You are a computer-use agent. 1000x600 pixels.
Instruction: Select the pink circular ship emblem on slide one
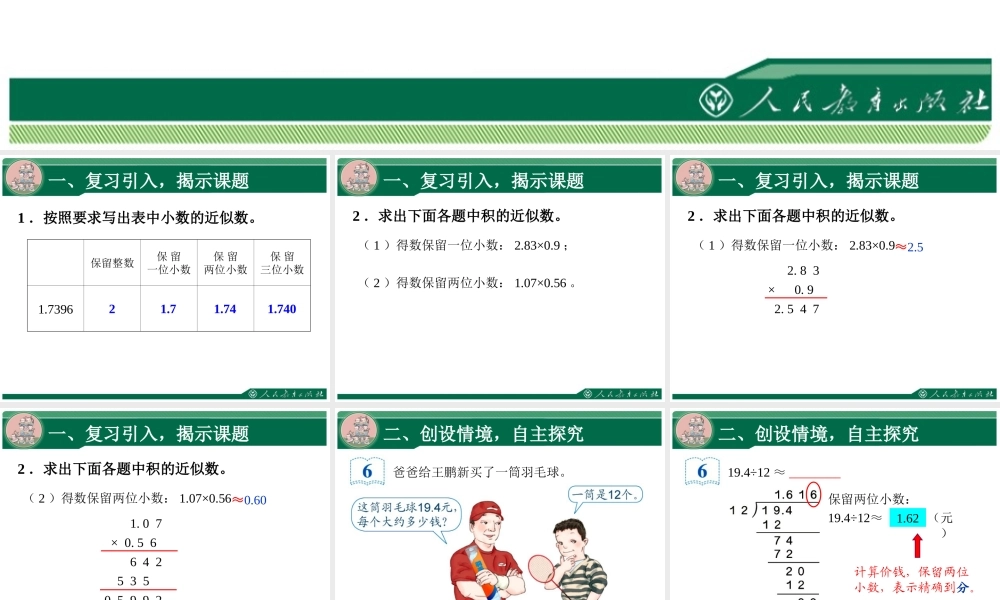pyautogui.click(x=21, y=177)
